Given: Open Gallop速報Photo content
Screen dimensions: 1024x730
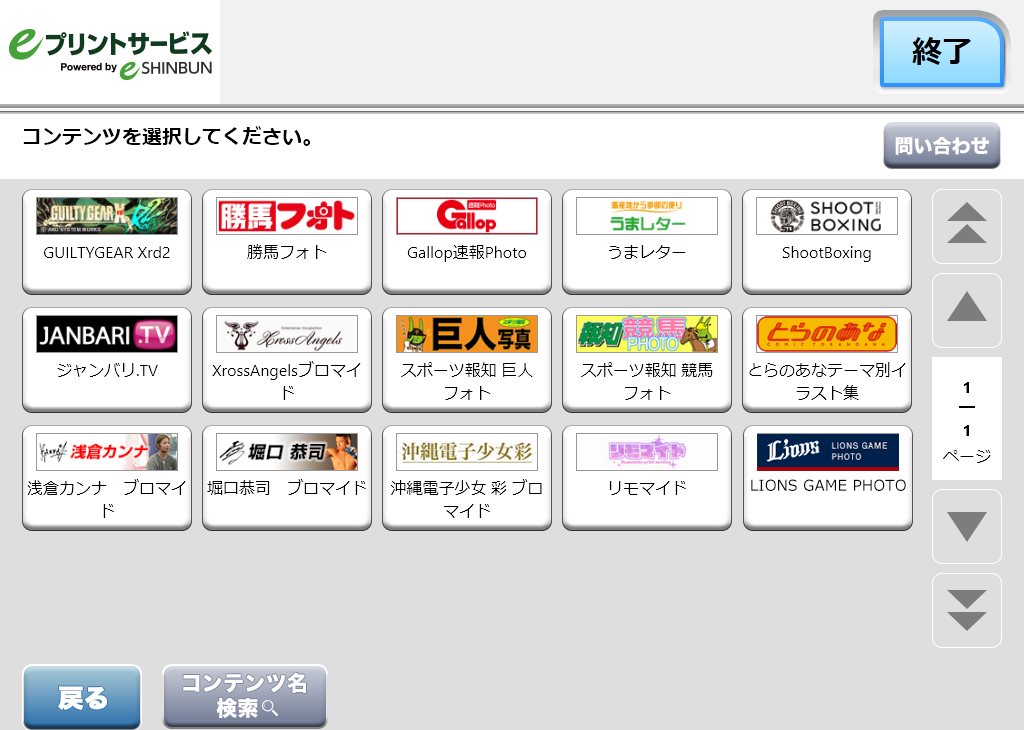Looking at the screenshot, I should coord(467,241).
